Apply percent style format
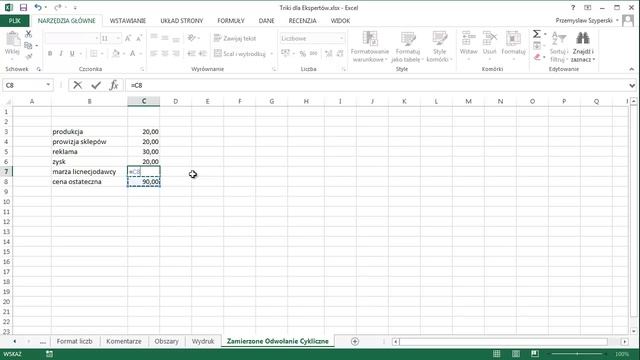Screen dimensions: 640x360 302,53
